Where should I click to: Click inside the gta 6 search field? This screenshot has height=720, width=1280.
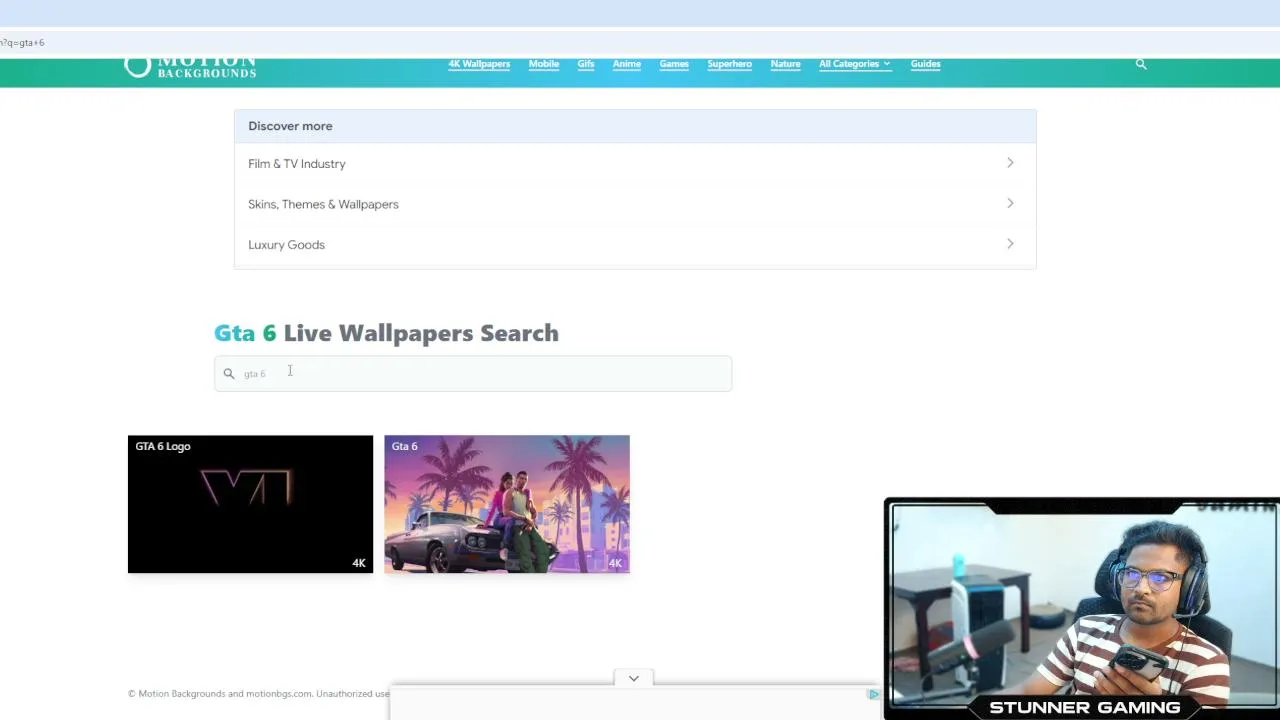[473, 374]
